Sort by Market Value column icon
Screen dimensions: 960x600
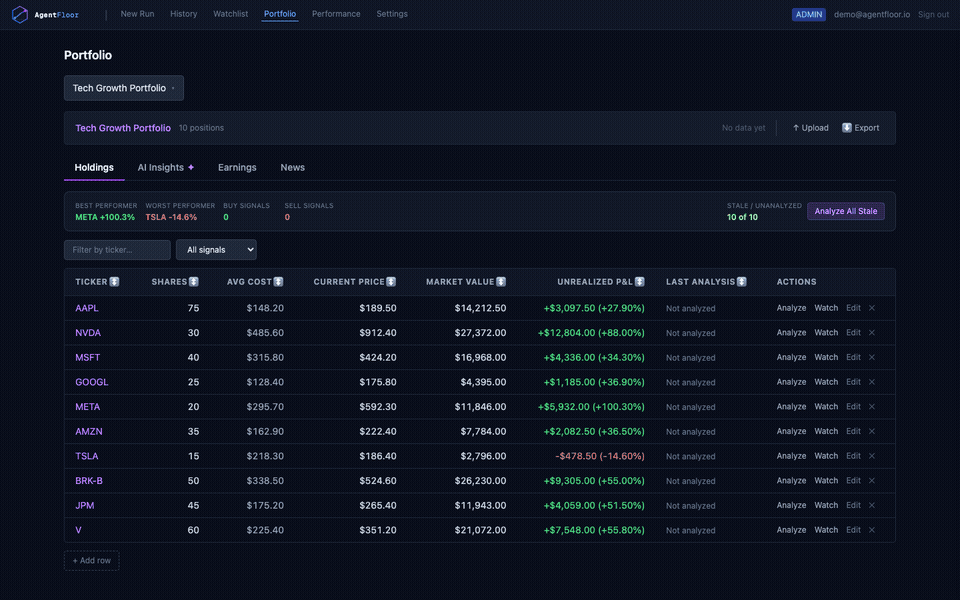coord(501,282)
